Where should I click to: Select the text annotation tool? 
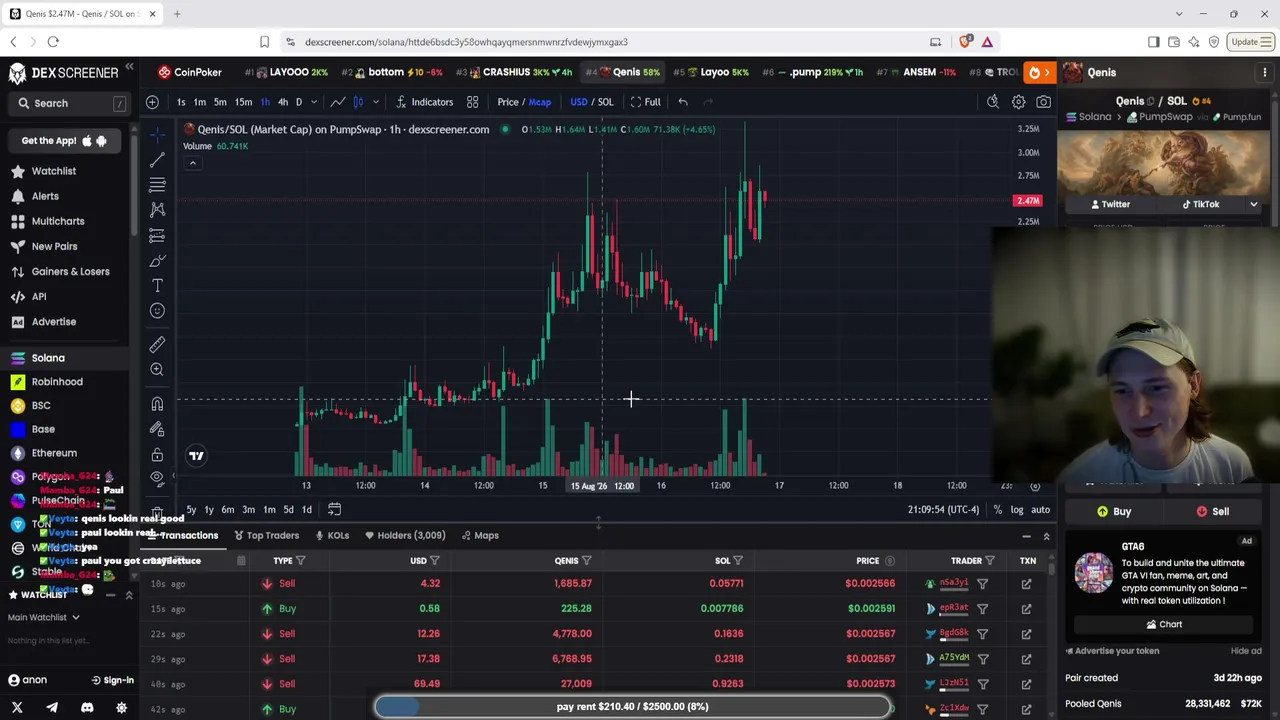157,286
